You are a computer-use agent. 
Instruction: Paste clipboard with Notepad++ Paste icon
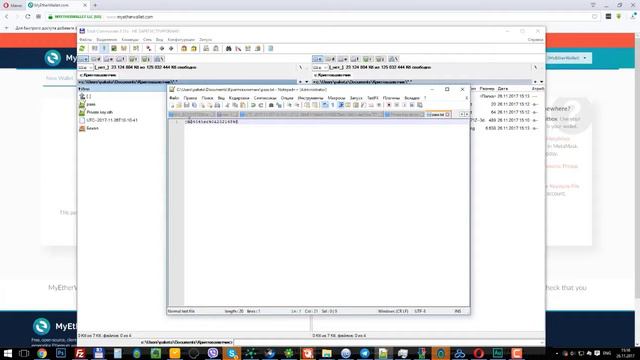[243, 105]
